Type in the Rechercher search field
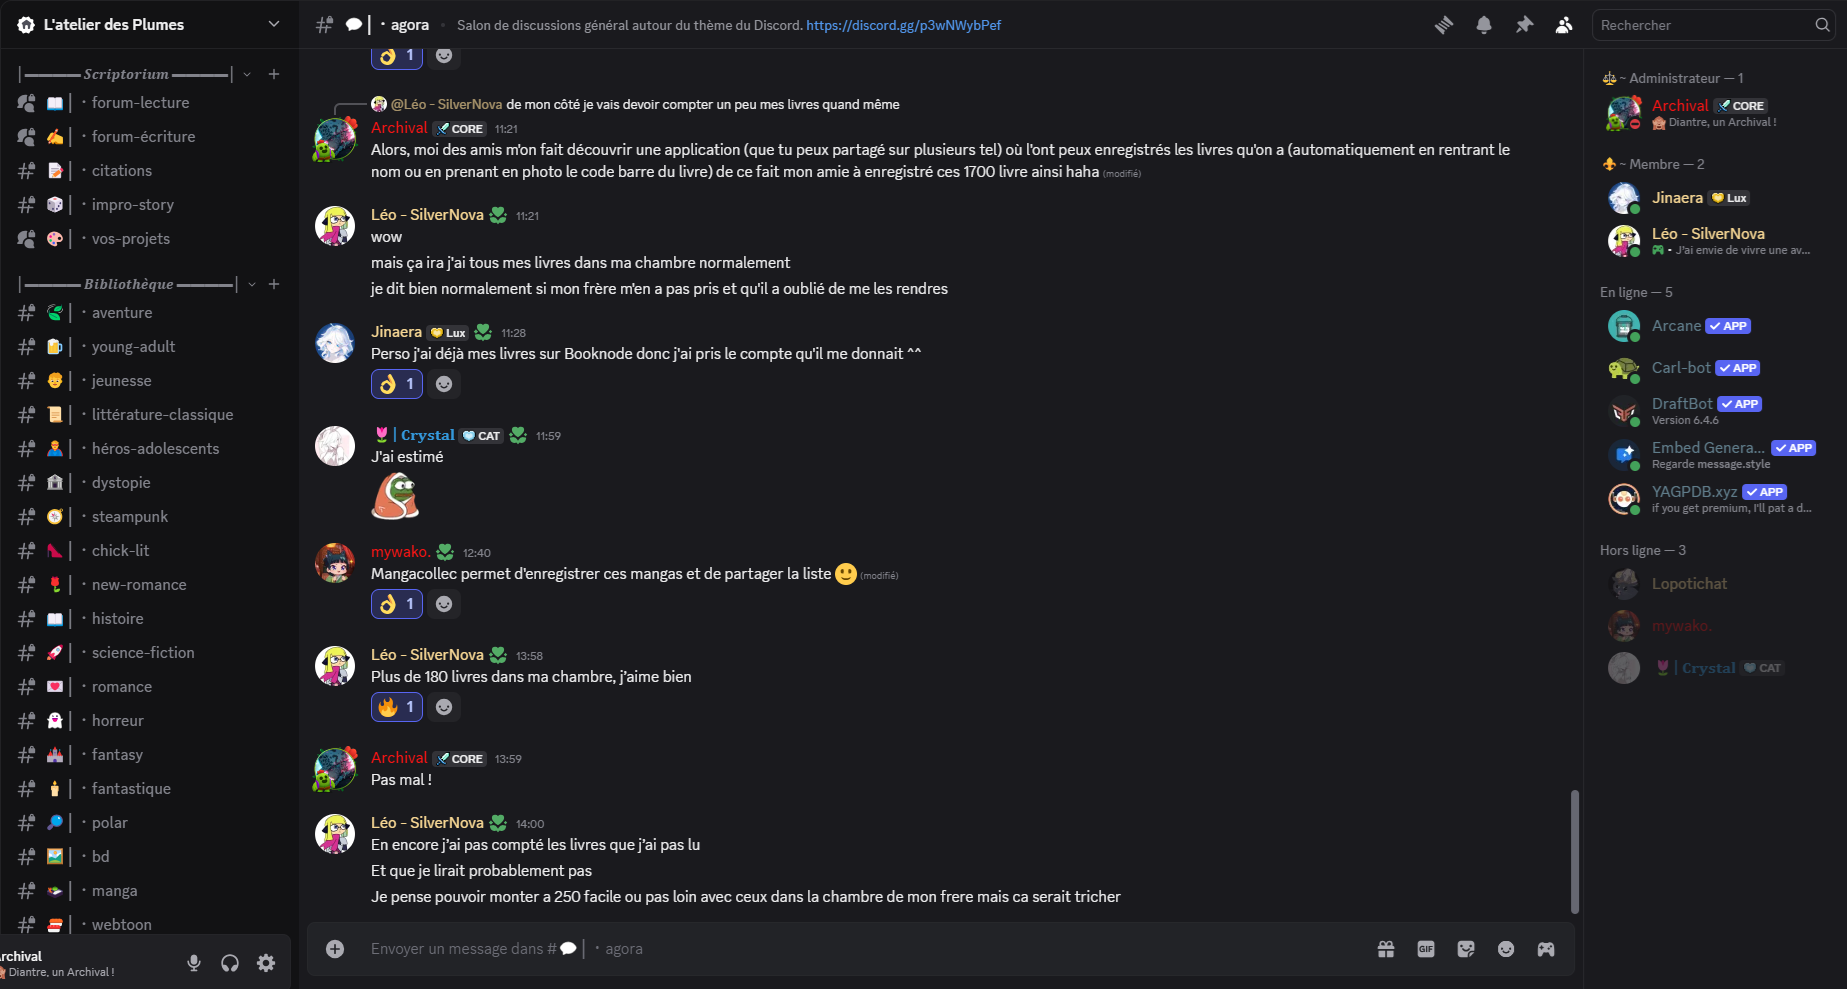The height and width of the screenshot is (989, 1847). point(1700,25)
